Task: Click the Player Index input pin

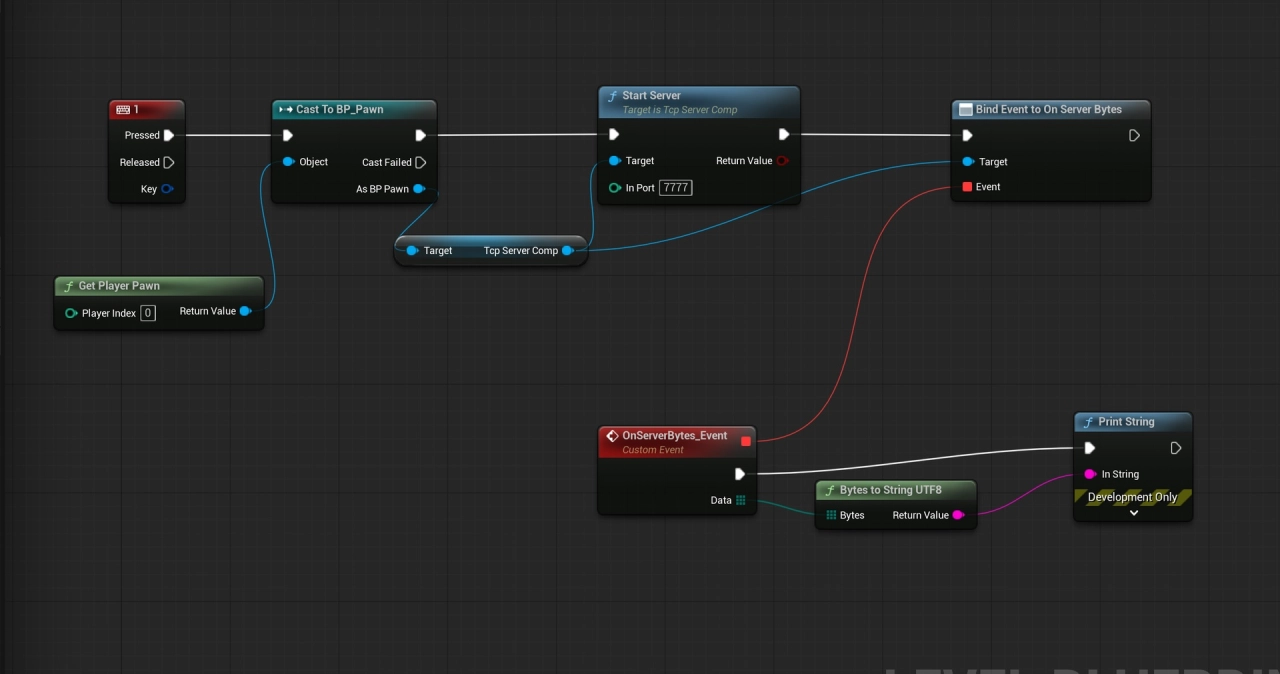Action: pos(71,313)
